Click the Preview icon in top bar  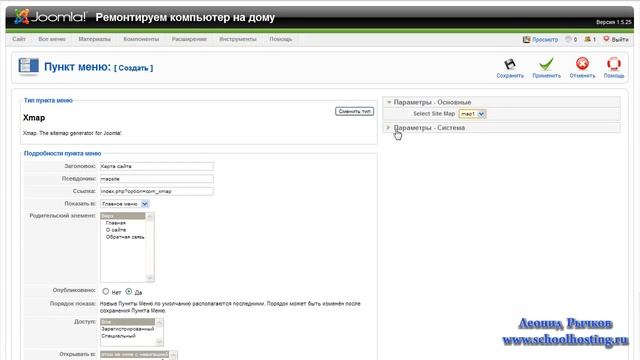click(527, 40)
